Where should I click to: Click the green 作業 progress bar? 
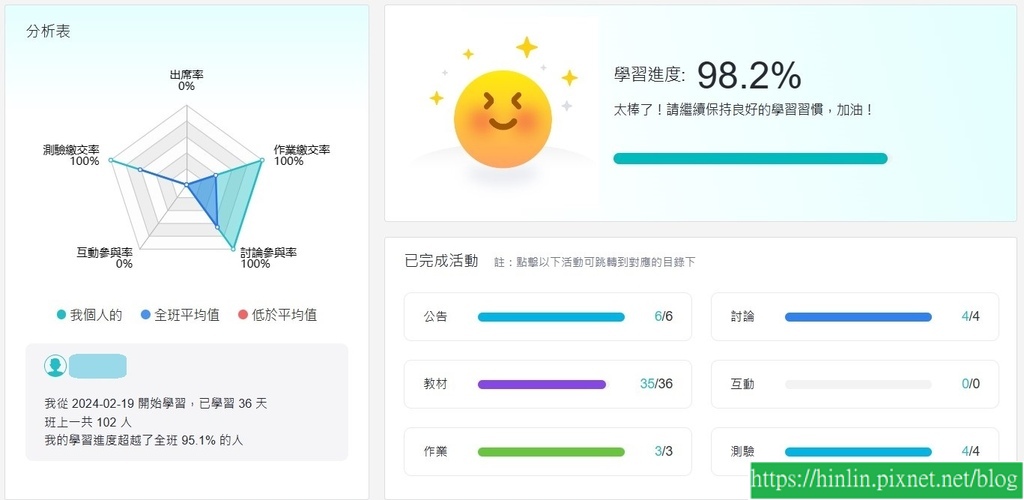click(x=551, y=452)
